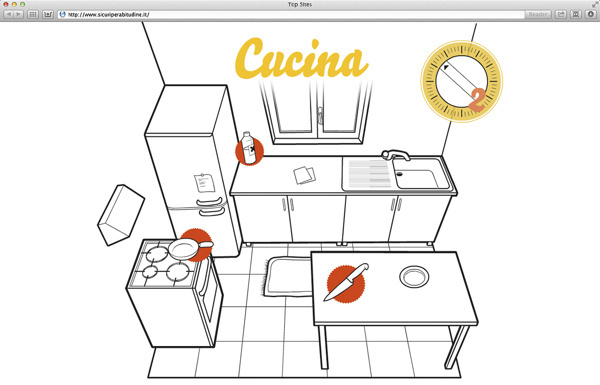Click the sink drain in the basin

click(x=399, y=174)
